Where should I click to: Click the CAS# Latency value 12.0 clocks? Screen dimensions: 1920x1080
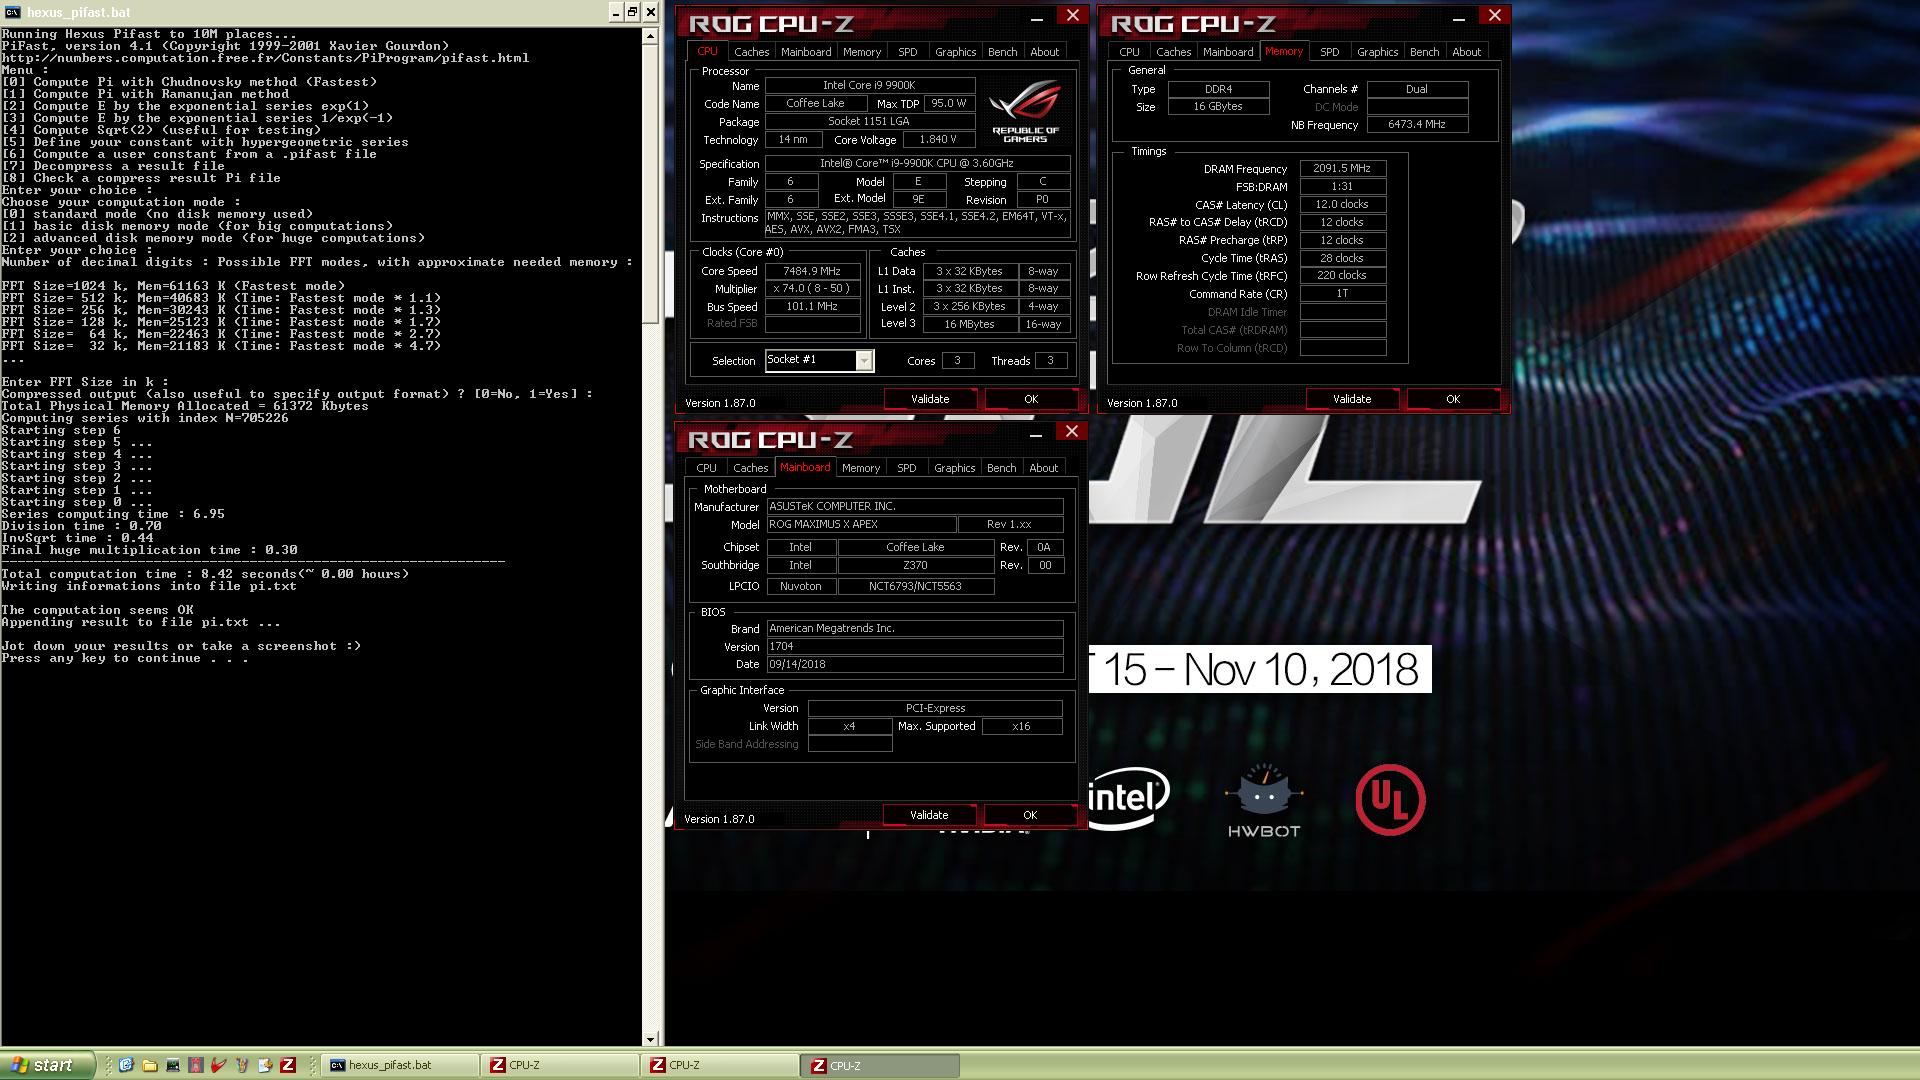point(1343,205)
